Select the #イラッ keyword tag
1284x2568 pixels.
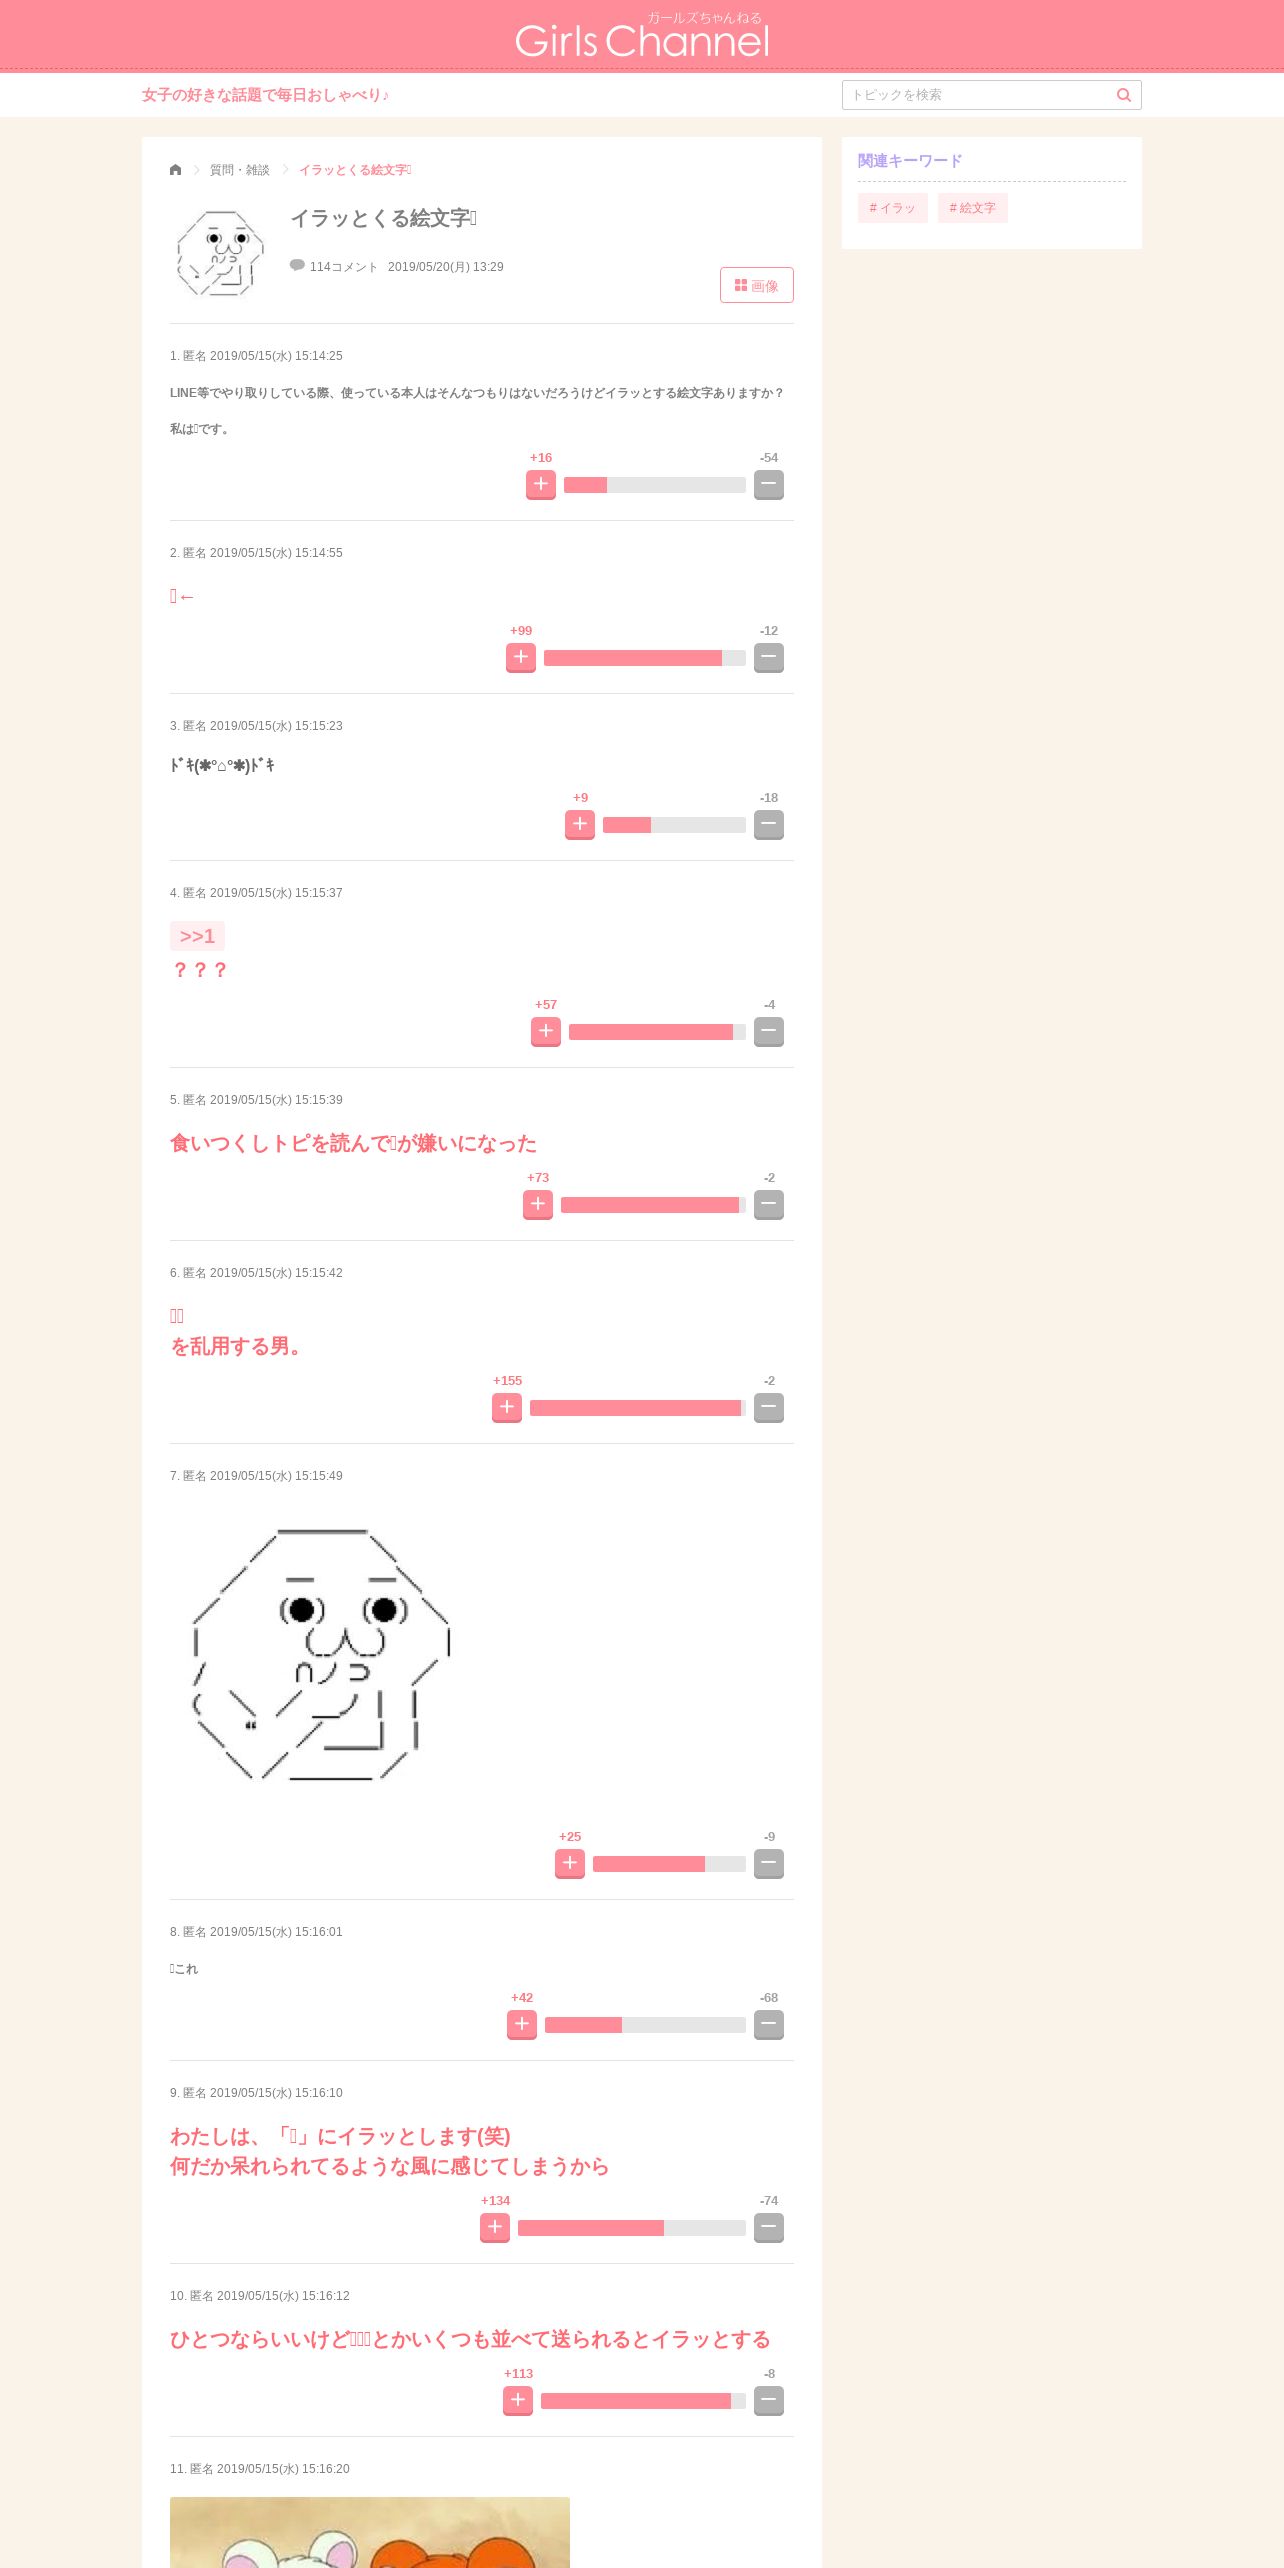893,208
